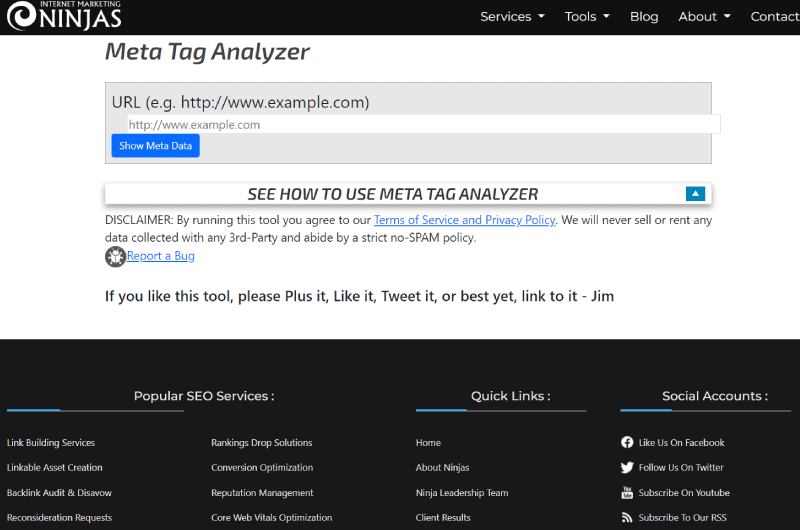Go to the Blog page
The height and width of the screenshot is (530, 800).
644,17
